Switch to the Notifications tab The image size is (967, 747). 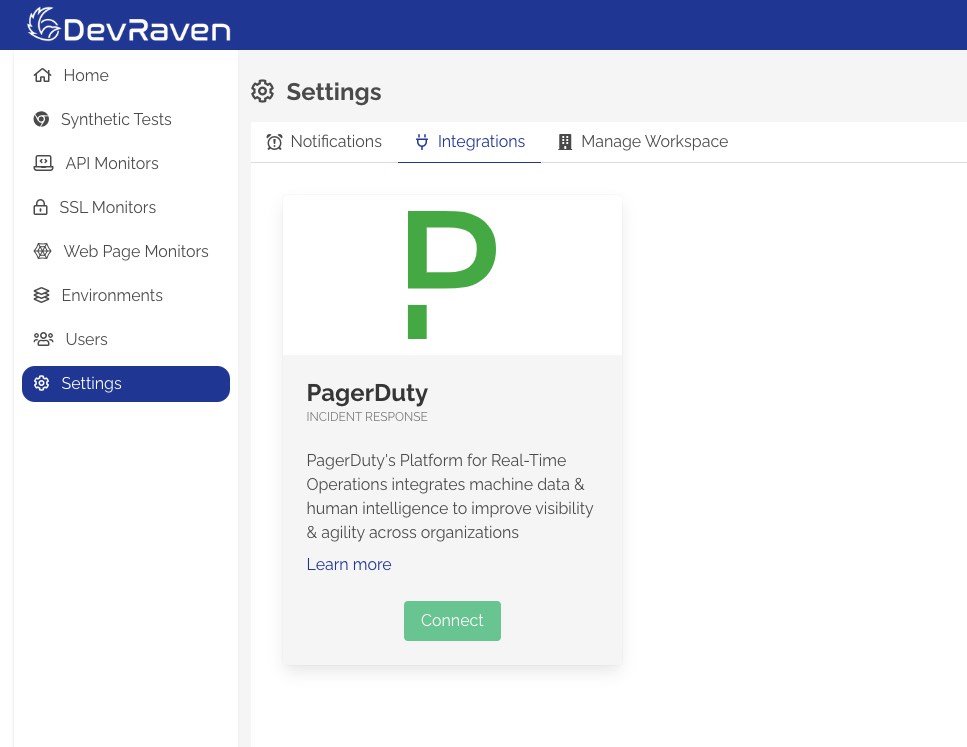coord(336,141)
